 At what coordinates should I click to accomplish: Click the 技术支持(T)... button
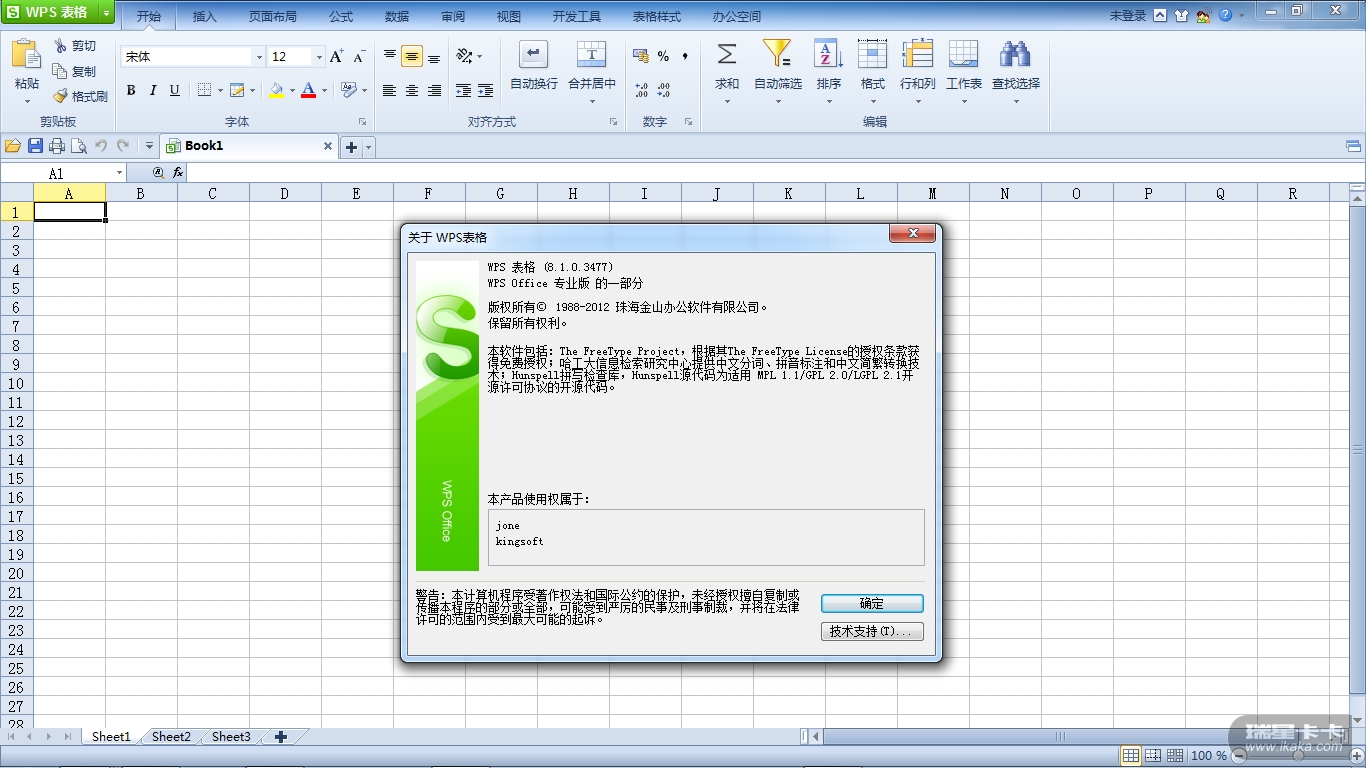pos(872,632)
